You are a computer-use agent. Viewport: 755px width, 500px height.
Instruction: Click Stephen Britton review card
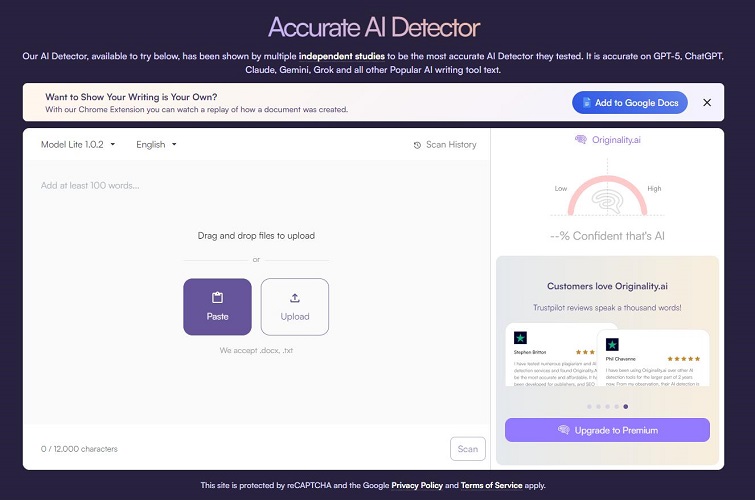(551, 355)
